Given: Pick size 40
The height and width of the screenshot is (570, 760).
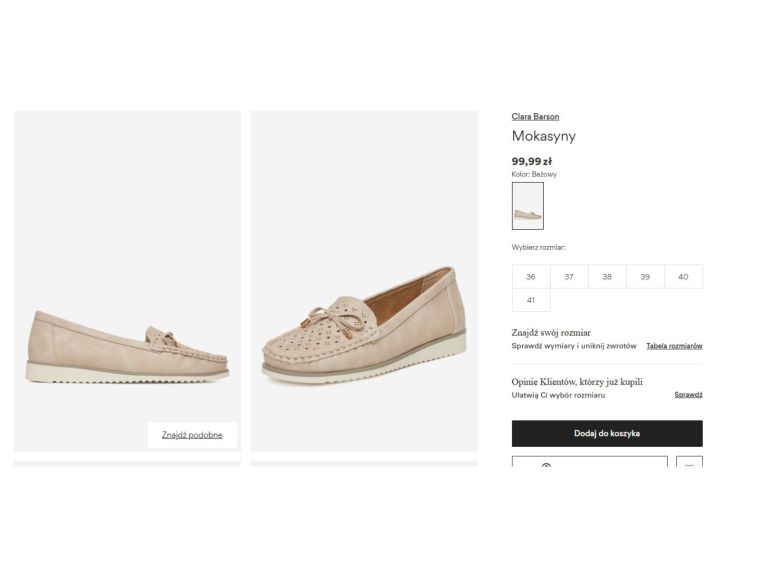Looking at the screenshot, I should point(683,277).
